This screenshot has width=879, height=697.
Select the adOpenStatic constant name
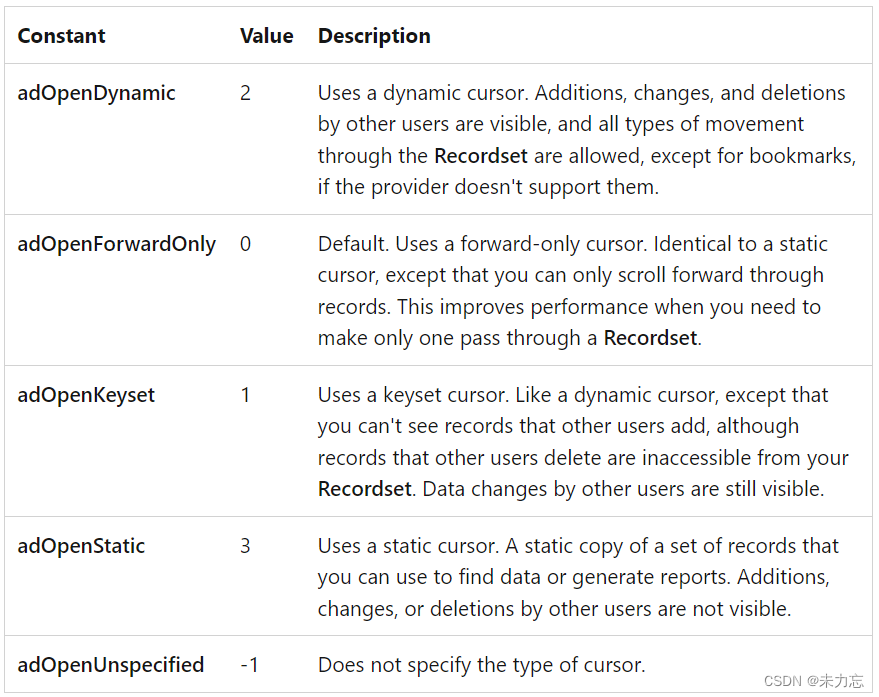click(x=81, y=546)
